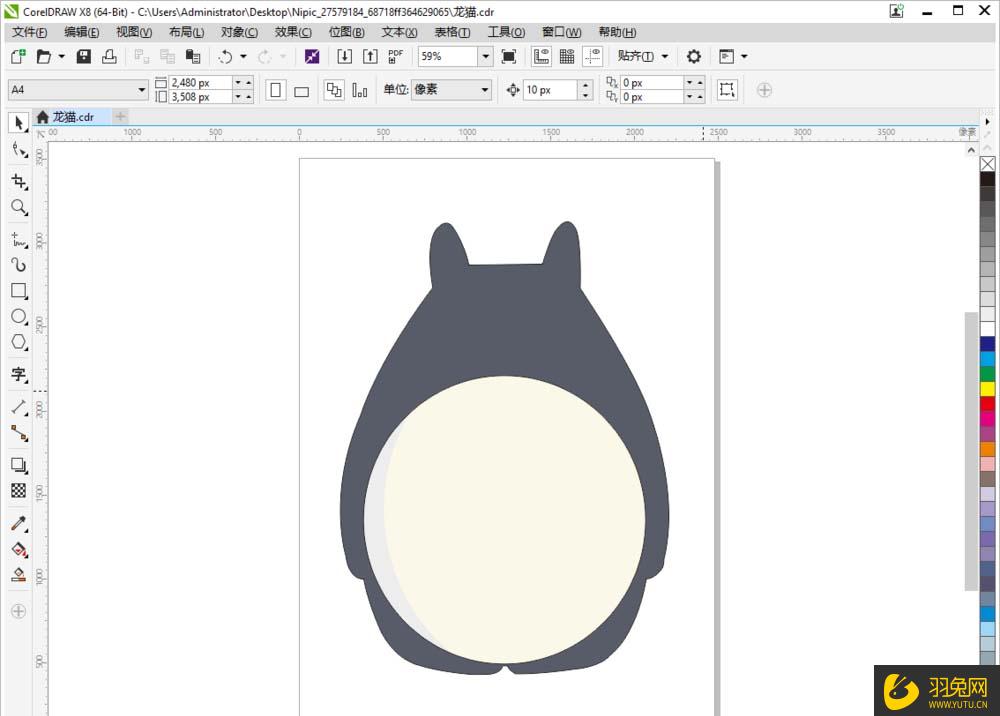Select the Zoom magnifier tool

[19, 207]
